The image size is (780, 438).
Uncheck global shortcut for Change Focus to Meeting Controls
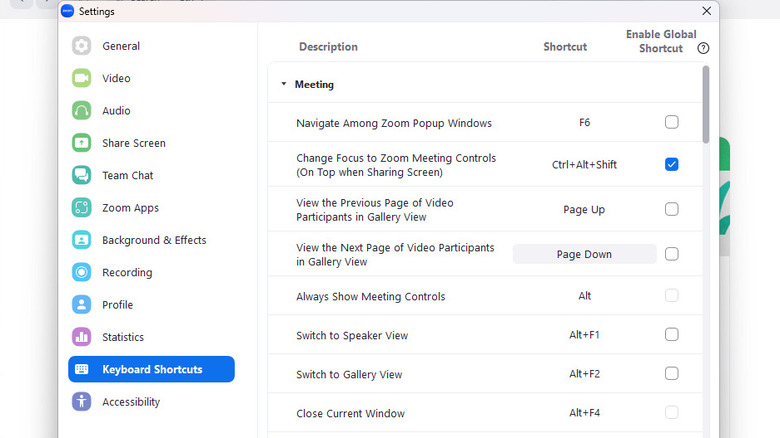(x=671, y=164)
